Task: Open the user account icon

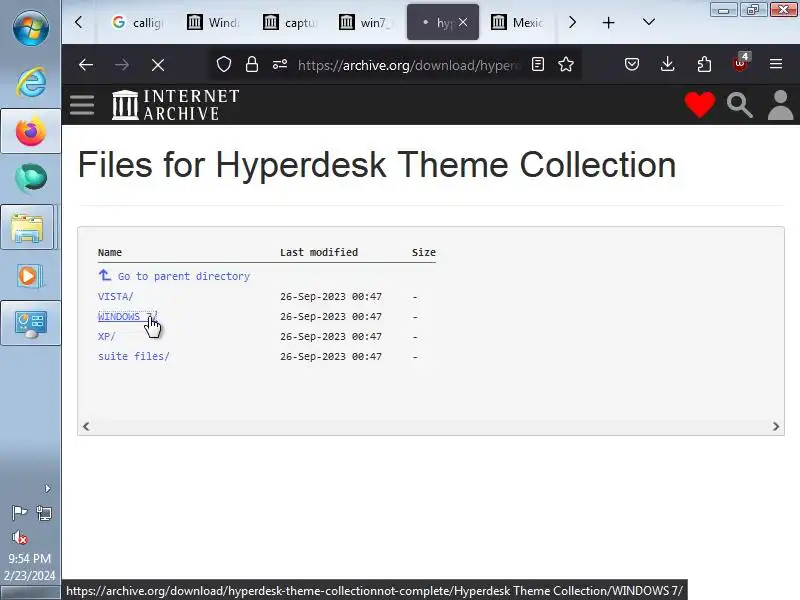Action: click(x=781, y=105)
